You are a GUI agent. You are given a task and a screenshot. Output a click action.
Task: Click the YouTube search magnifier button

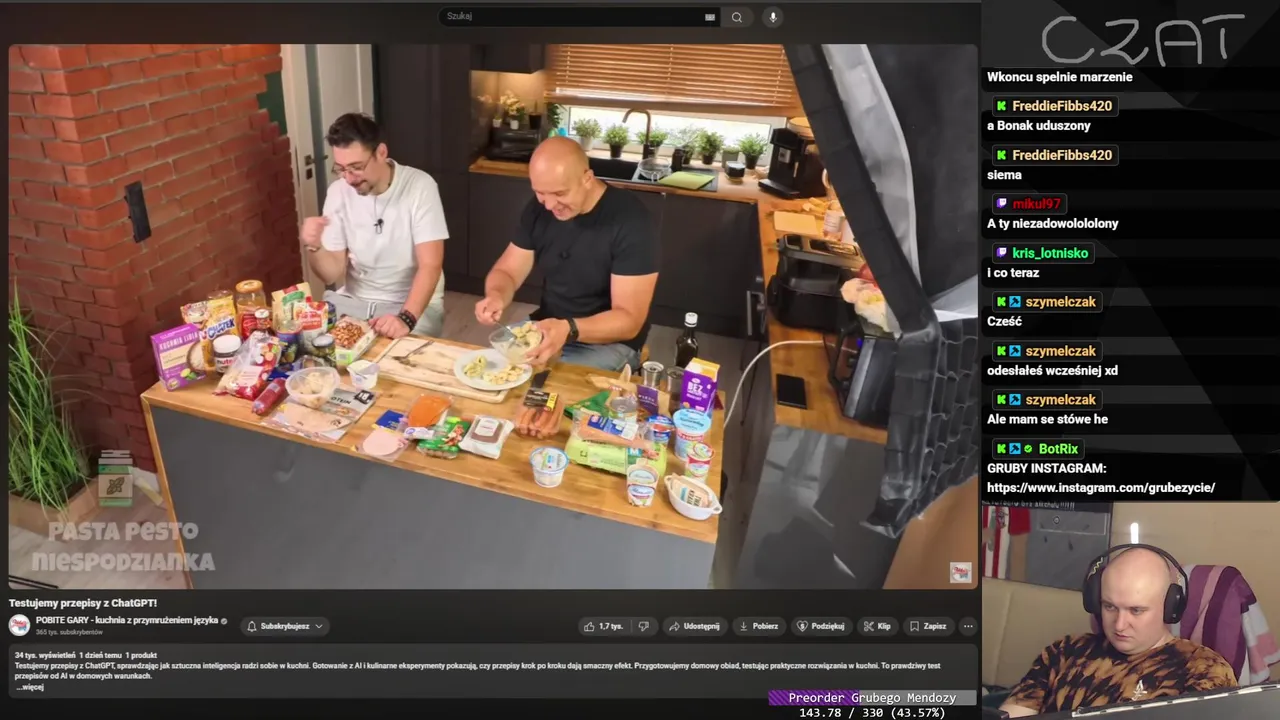(737, 17)
